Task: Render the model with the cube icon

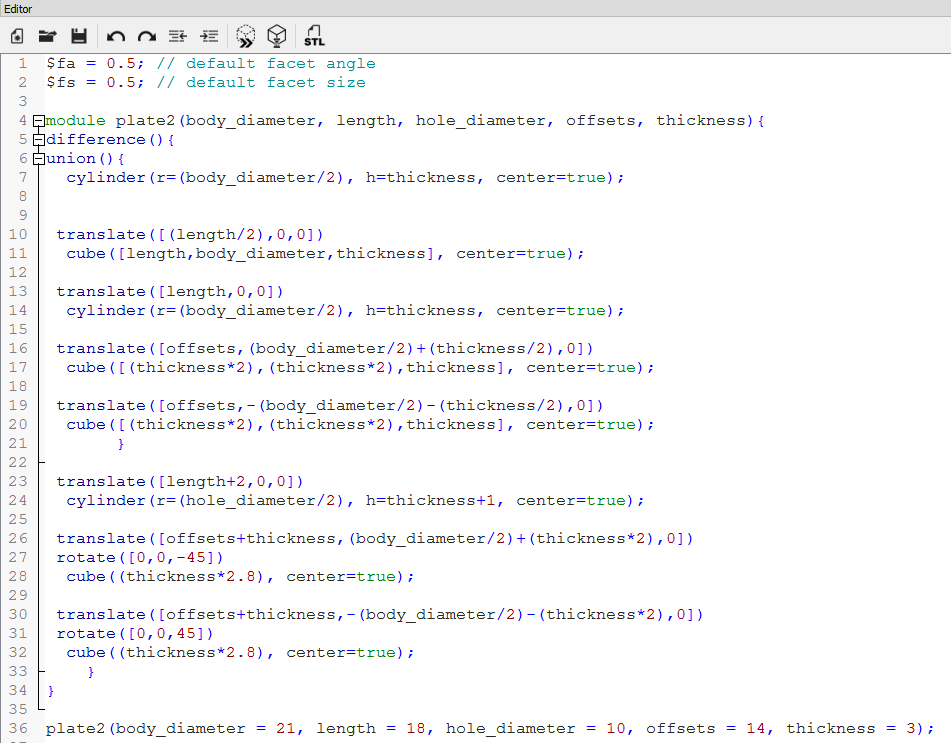Action: (x=277, y=36)
